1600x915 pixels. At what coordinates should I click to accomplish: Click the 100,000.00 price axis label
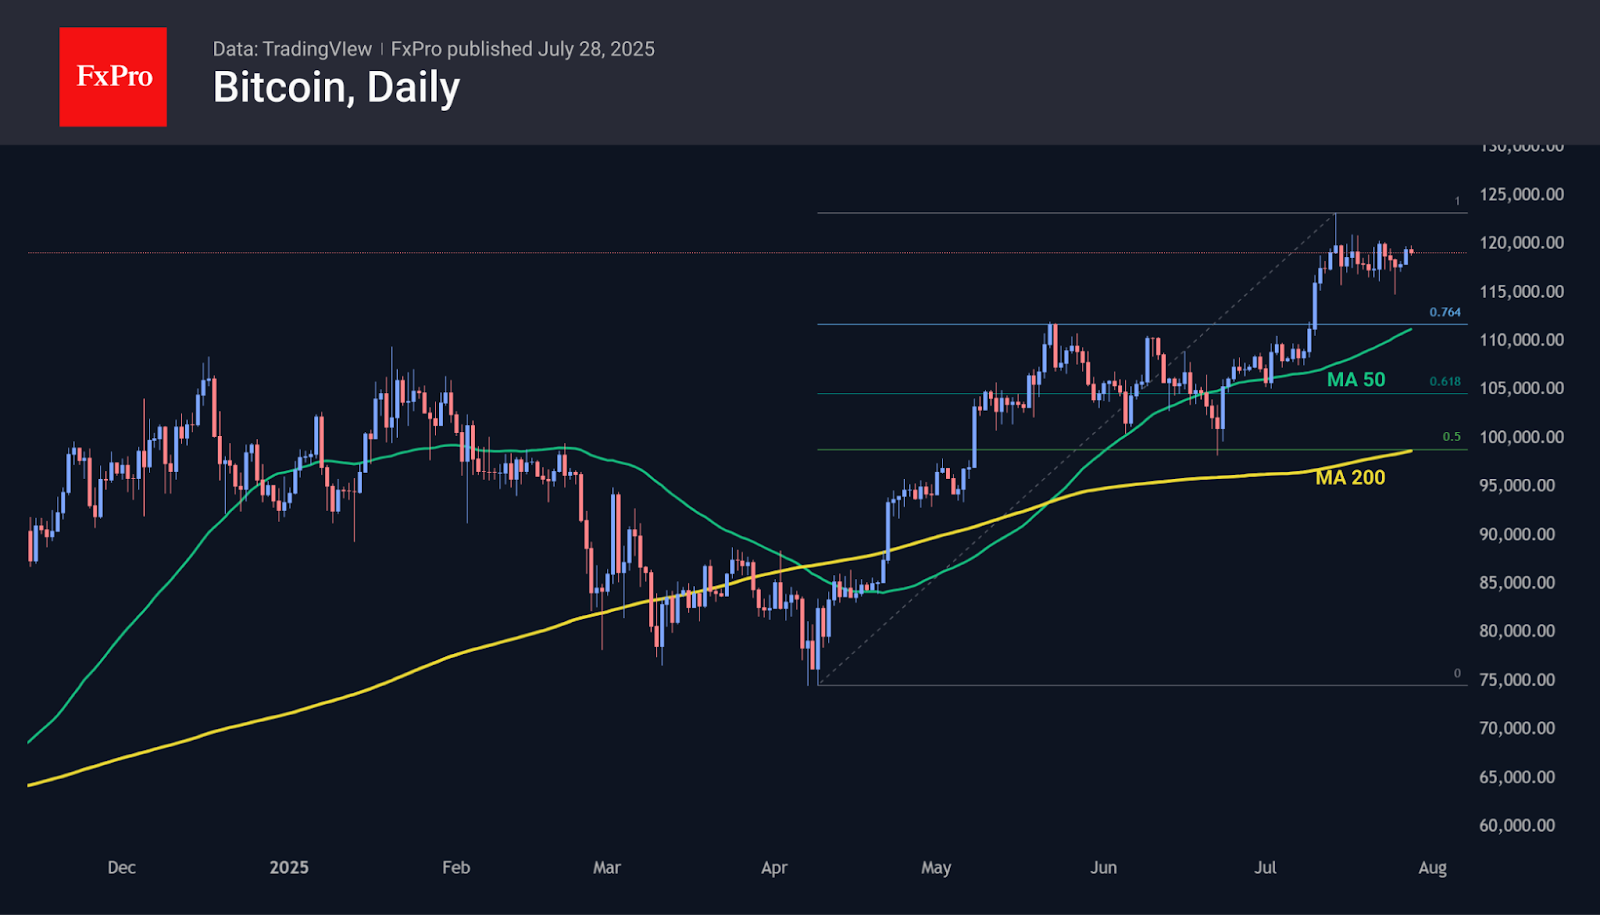pos(1521,438)
